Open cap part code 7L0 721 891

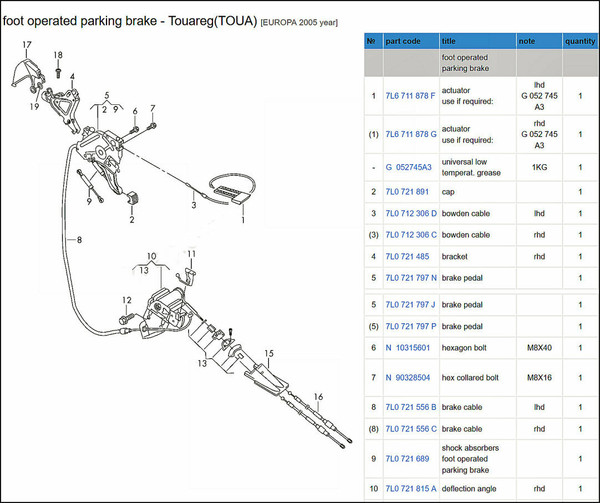405,191
